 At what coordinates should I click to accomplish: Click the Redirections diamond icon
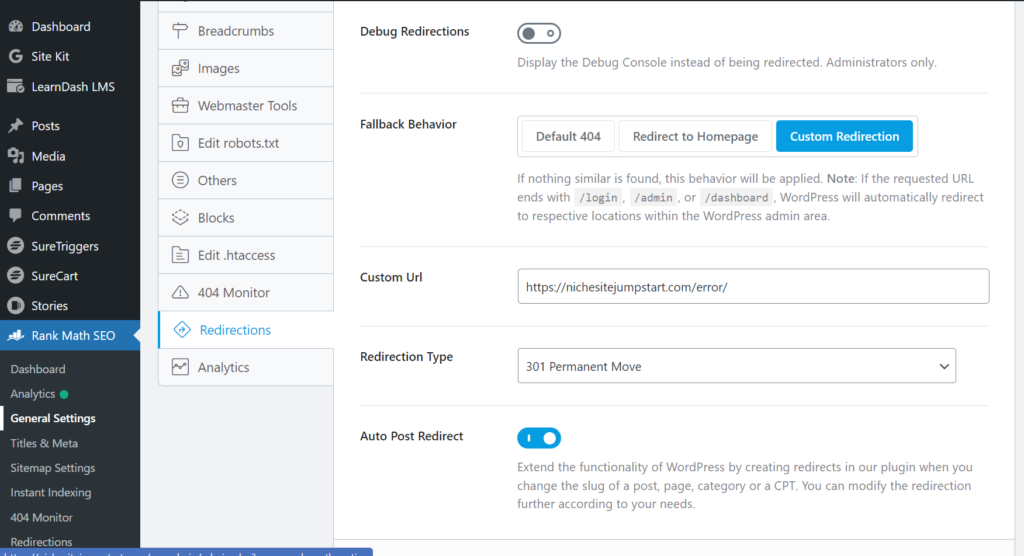tap(182, 329)
